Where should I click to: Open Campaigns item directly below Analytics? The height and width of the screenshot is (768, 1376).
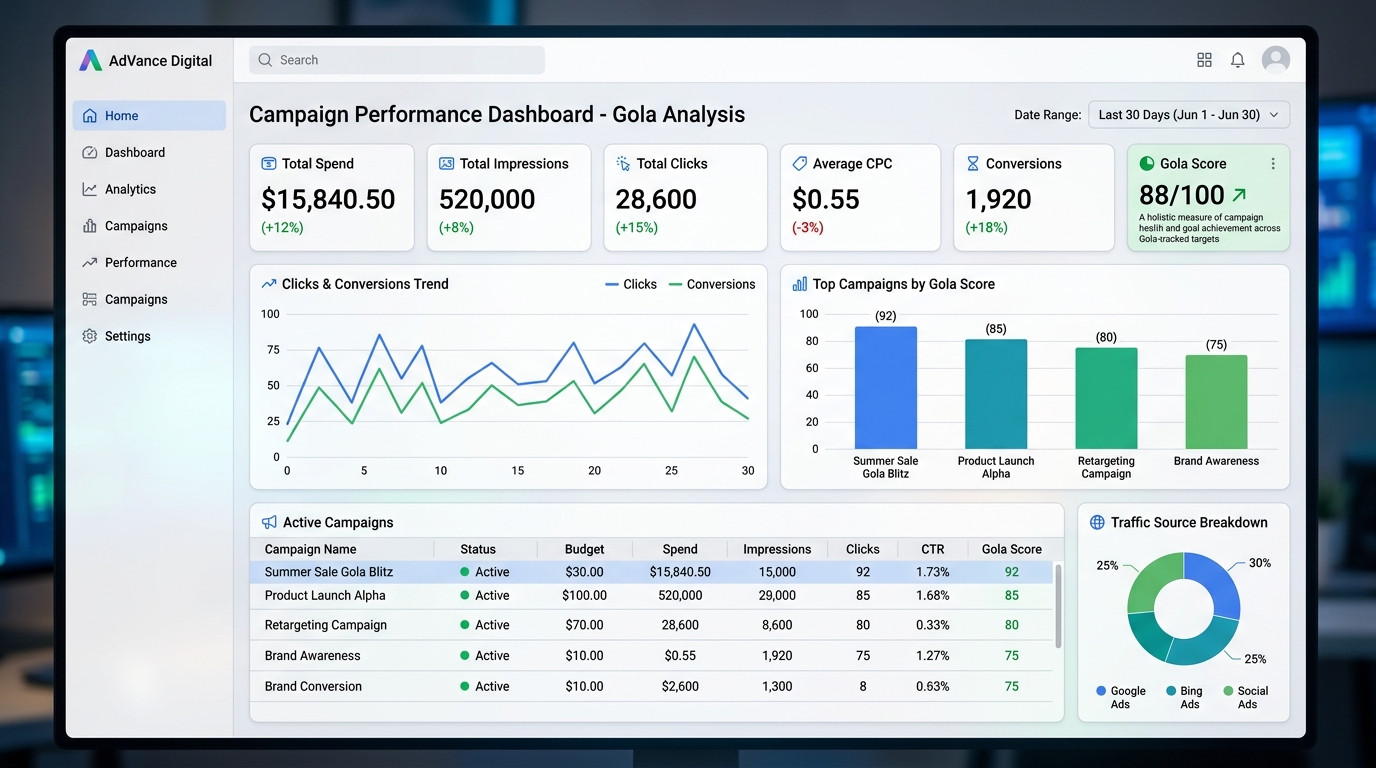click(x=149, y=226)
